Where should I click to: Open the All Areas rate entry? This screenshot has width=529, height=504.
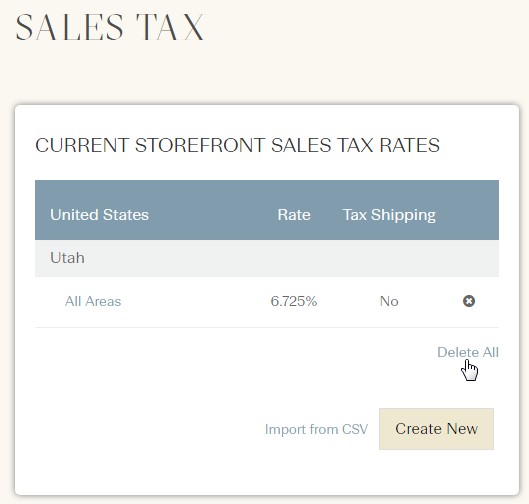(x=93, y=301)
